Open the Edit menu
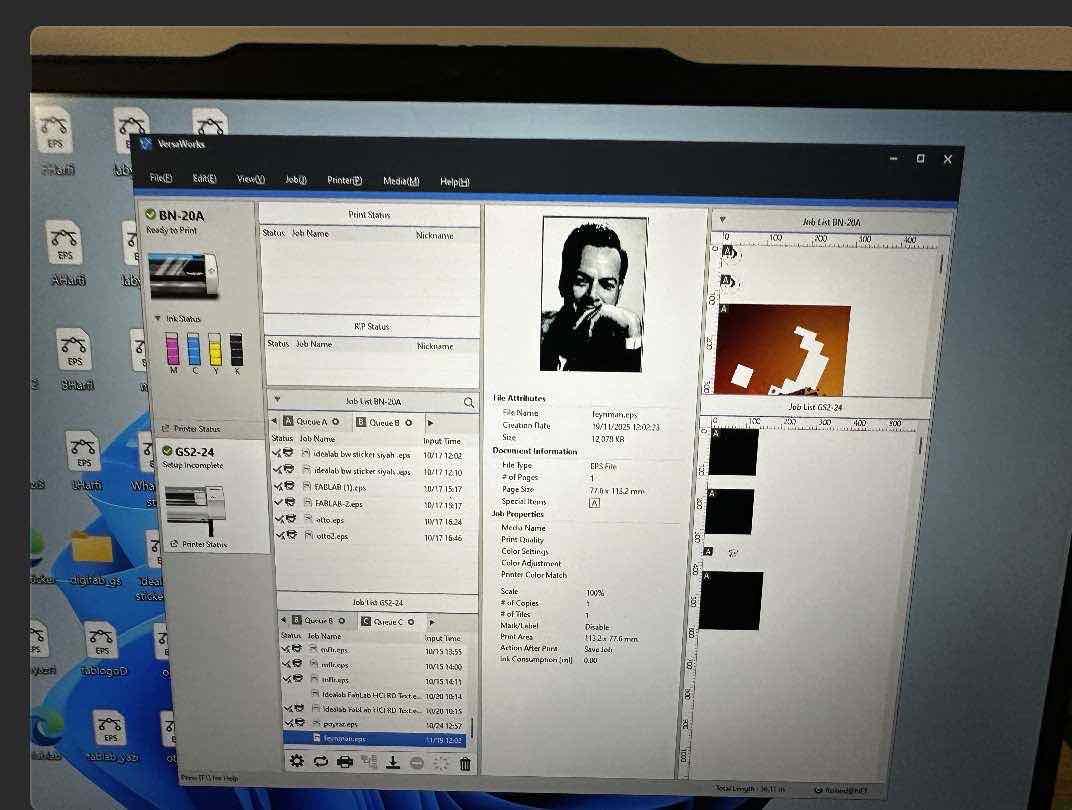Image resolution: width=1072 pixels, height=810 pixels. tap(204, 178)
